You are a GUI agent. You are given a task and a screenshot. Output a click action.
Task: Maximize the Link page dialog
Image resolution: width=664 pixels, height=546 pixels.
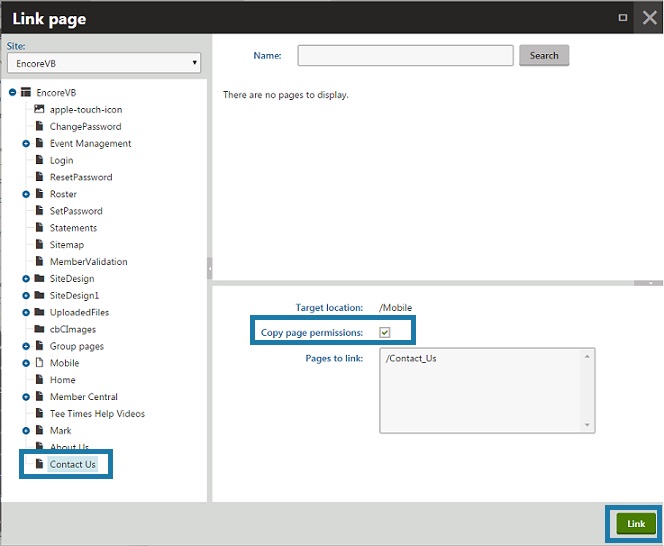click(x=623, y=17)
